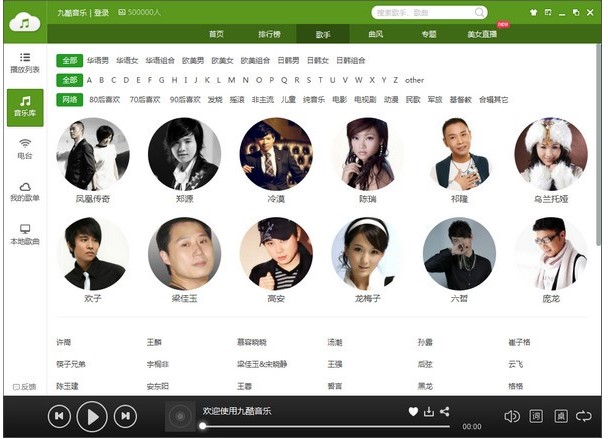Click the album disc thumbnail in player
Viewport: 608px width, 439px height.
(180, 417)
